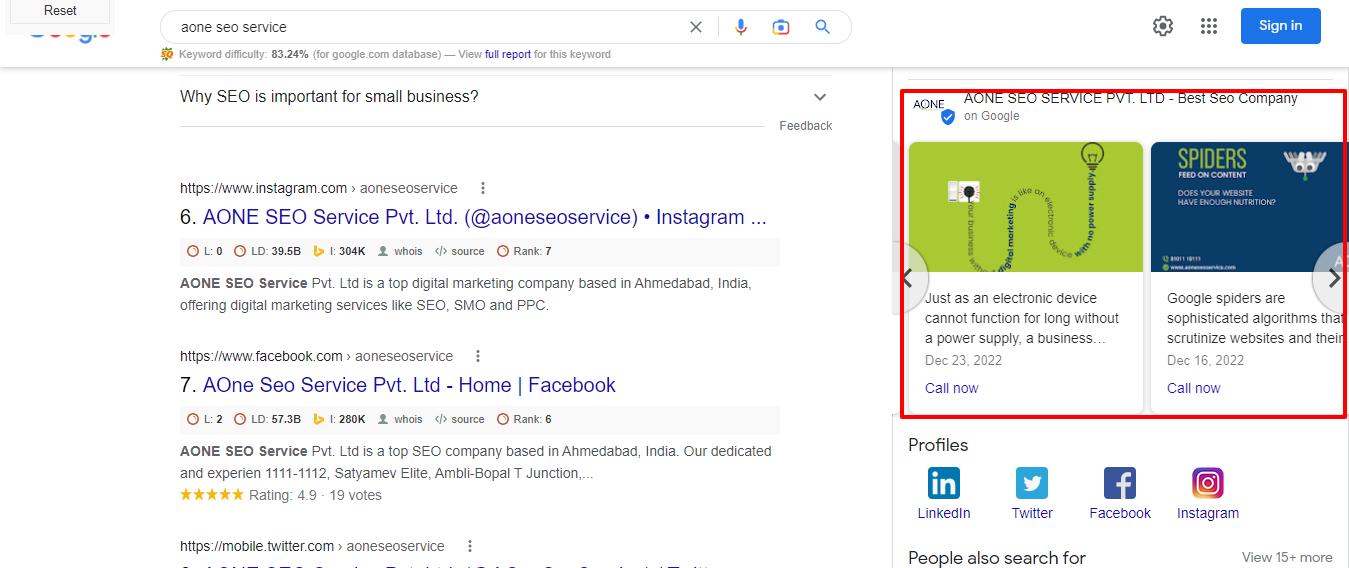Open the green electronic device post image
The width and height of the screenshot is (1349, 568).
[x=1026, y=207]
